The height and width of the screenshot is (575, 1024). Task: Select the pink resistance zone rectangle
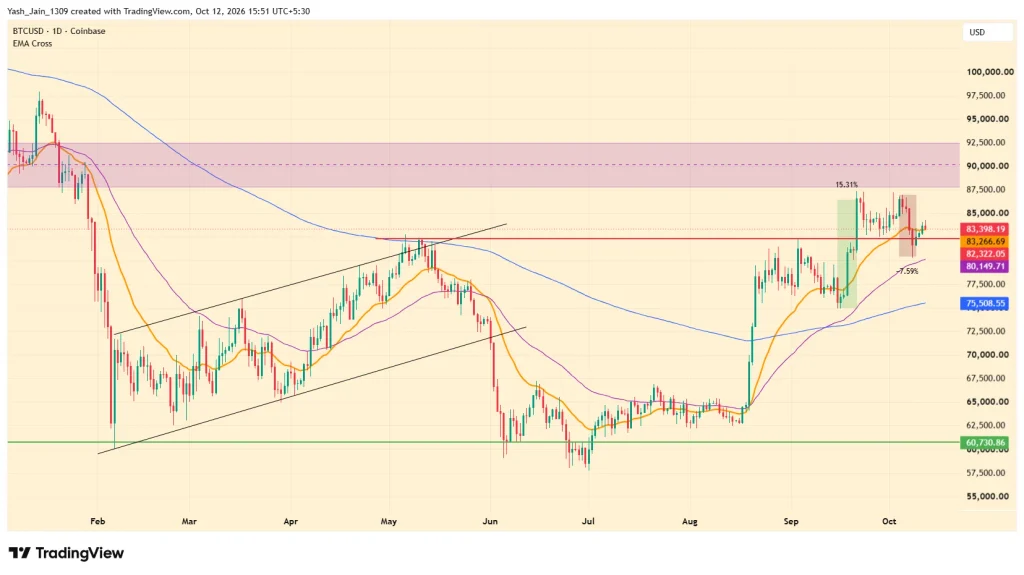click(483, 166)
